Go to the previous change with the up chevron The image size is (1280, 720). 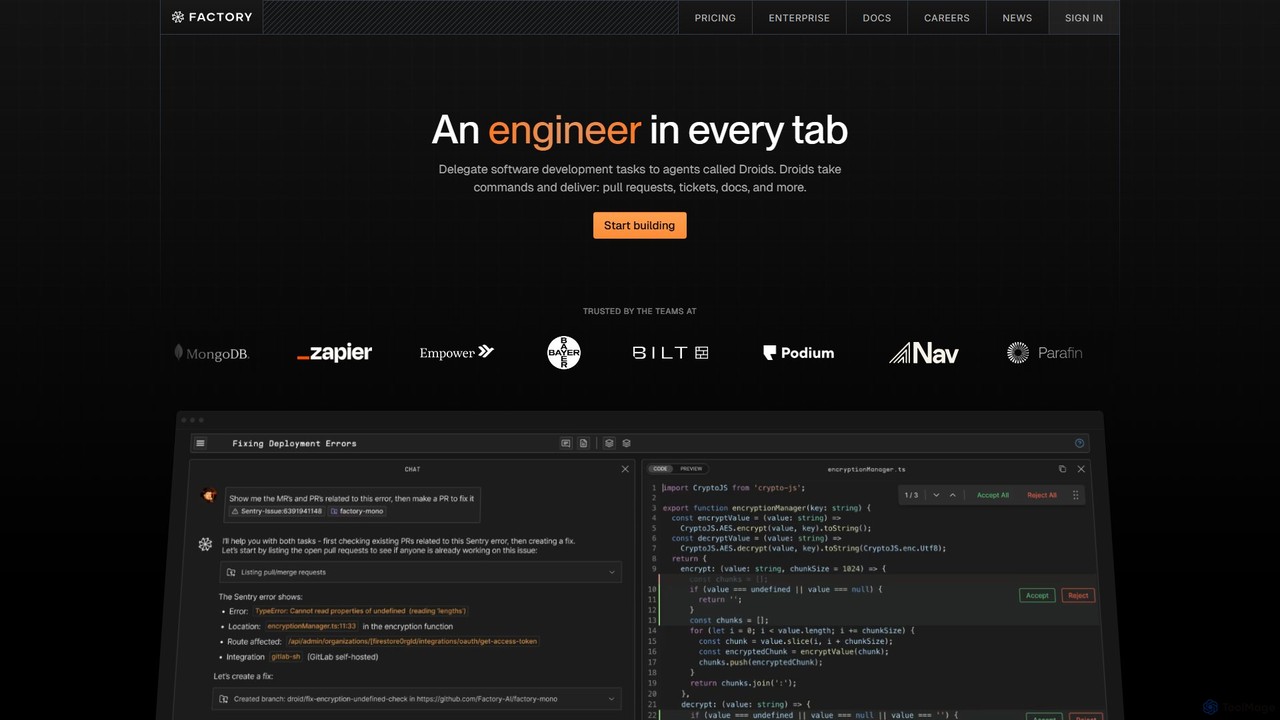952,495
